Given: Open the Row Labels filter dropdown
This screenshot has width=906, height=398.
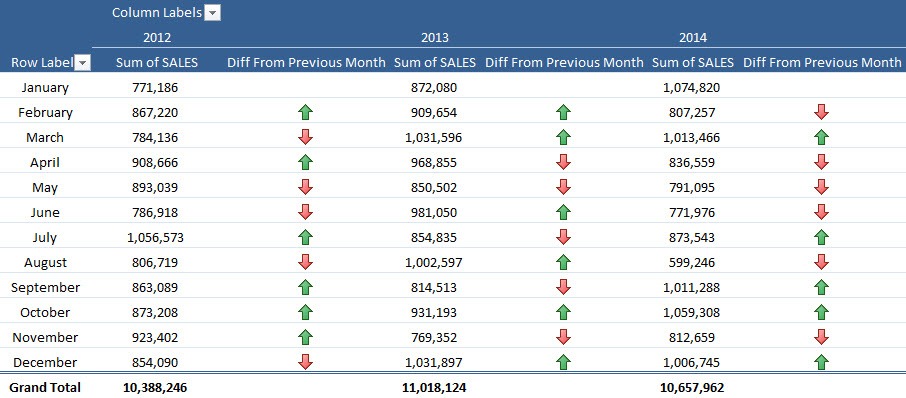Looking at the screenshot, I should 83,62.
